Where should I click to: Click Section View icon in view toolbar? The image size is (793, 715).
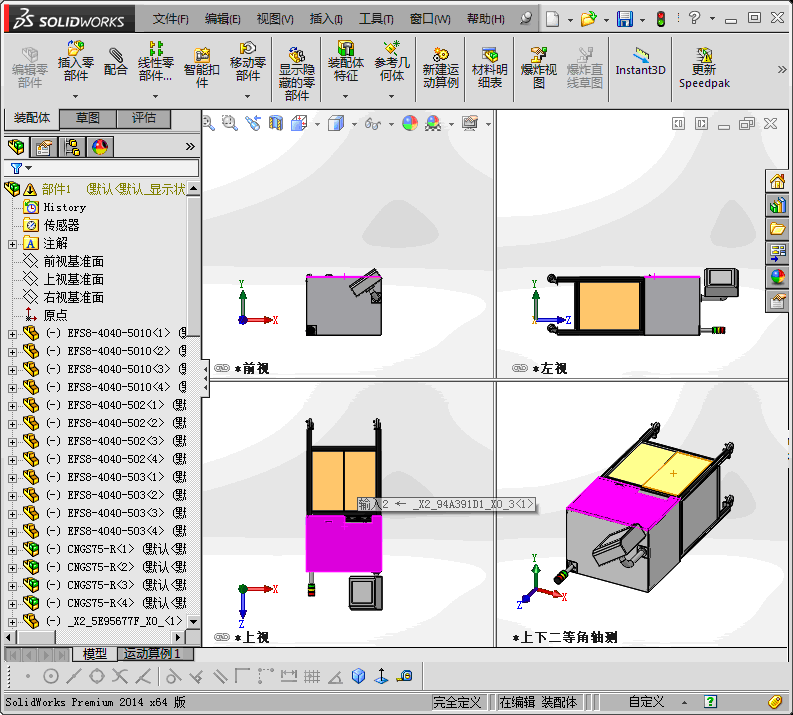[x=276, y=123]
